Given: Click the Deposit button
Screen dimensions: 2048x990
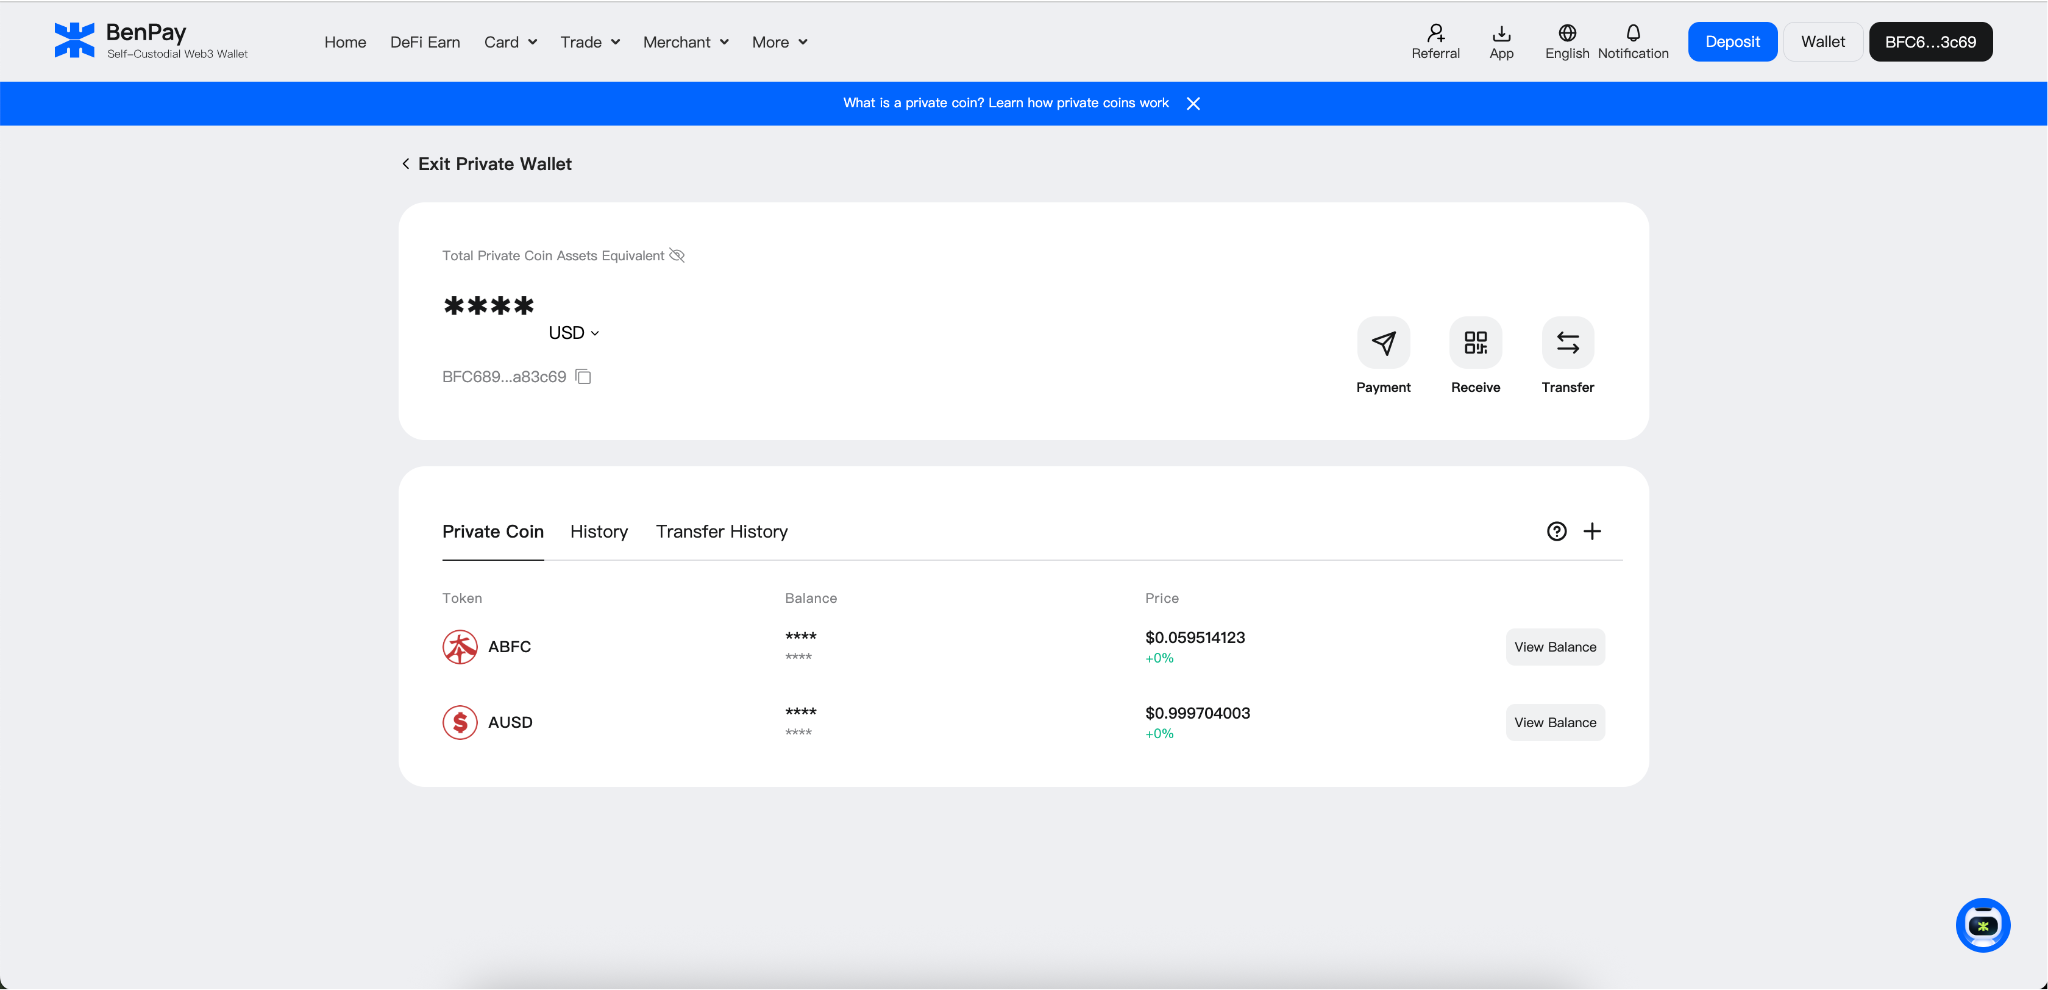Looking at the screenshot, I should click(x=1732, y=41).
